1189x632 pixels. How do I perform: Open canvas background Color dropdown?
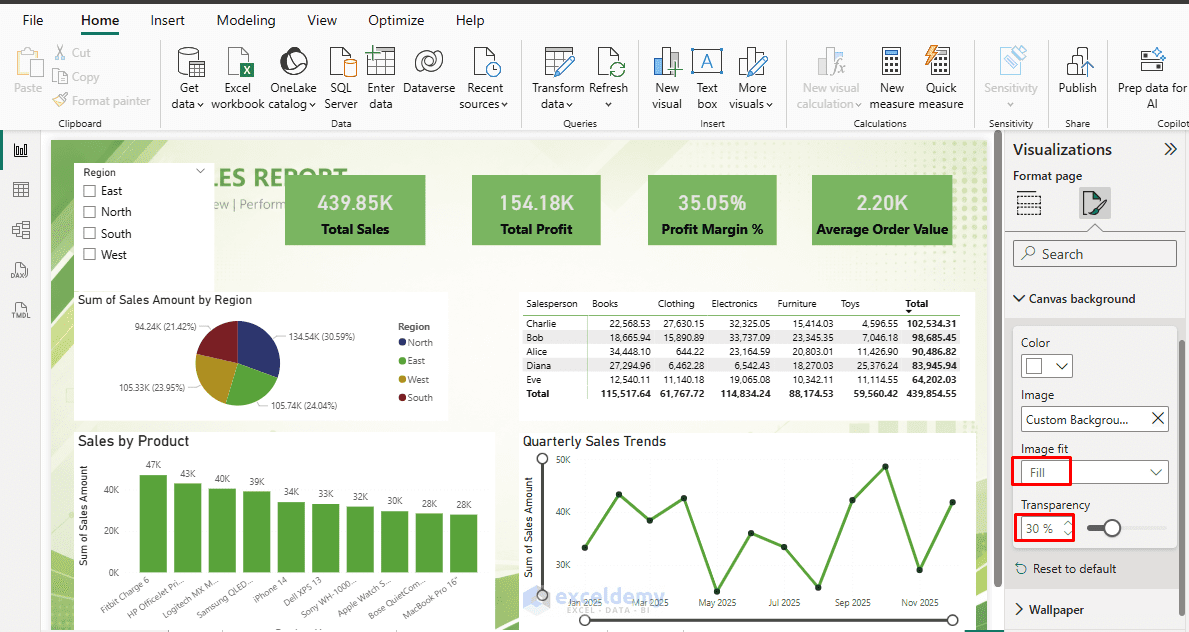pyautogui.click(x=1062, y=366)
